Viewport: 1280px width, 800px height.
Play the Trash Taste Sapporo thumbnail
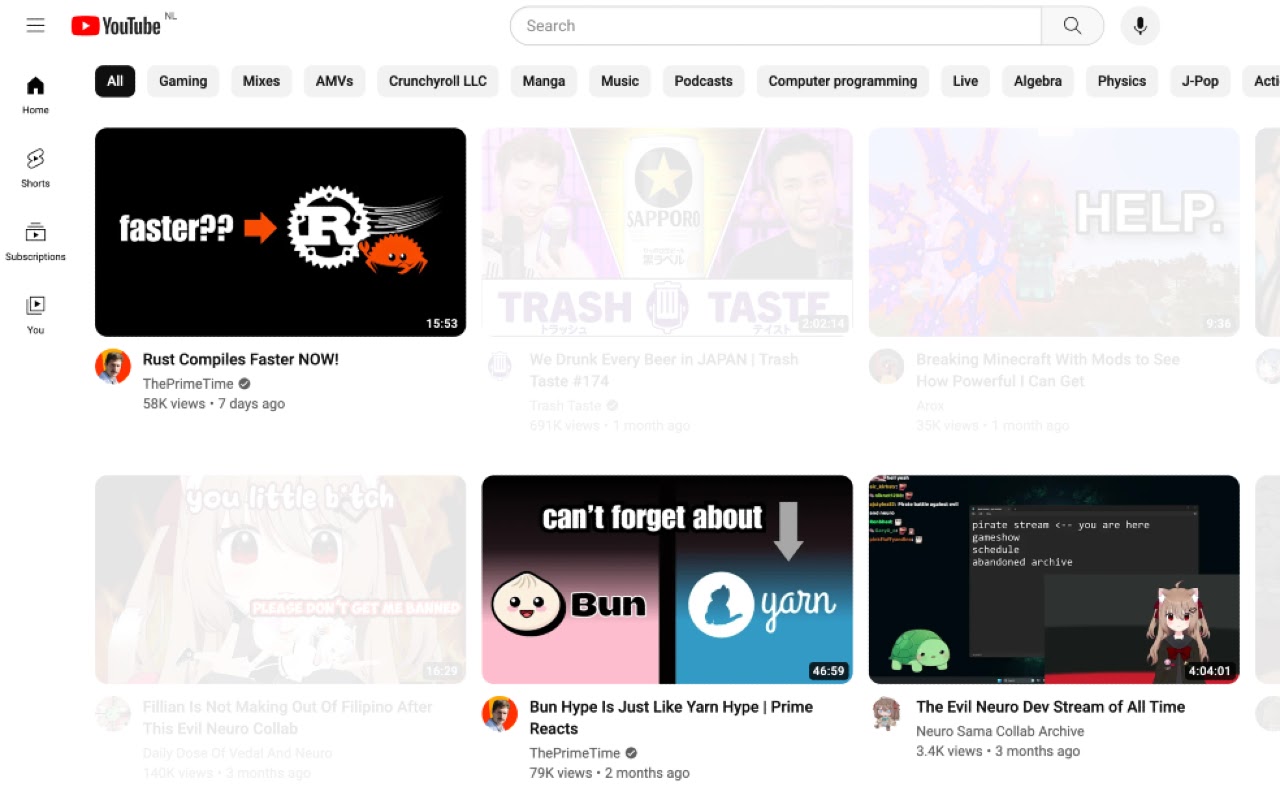[667, 232]
